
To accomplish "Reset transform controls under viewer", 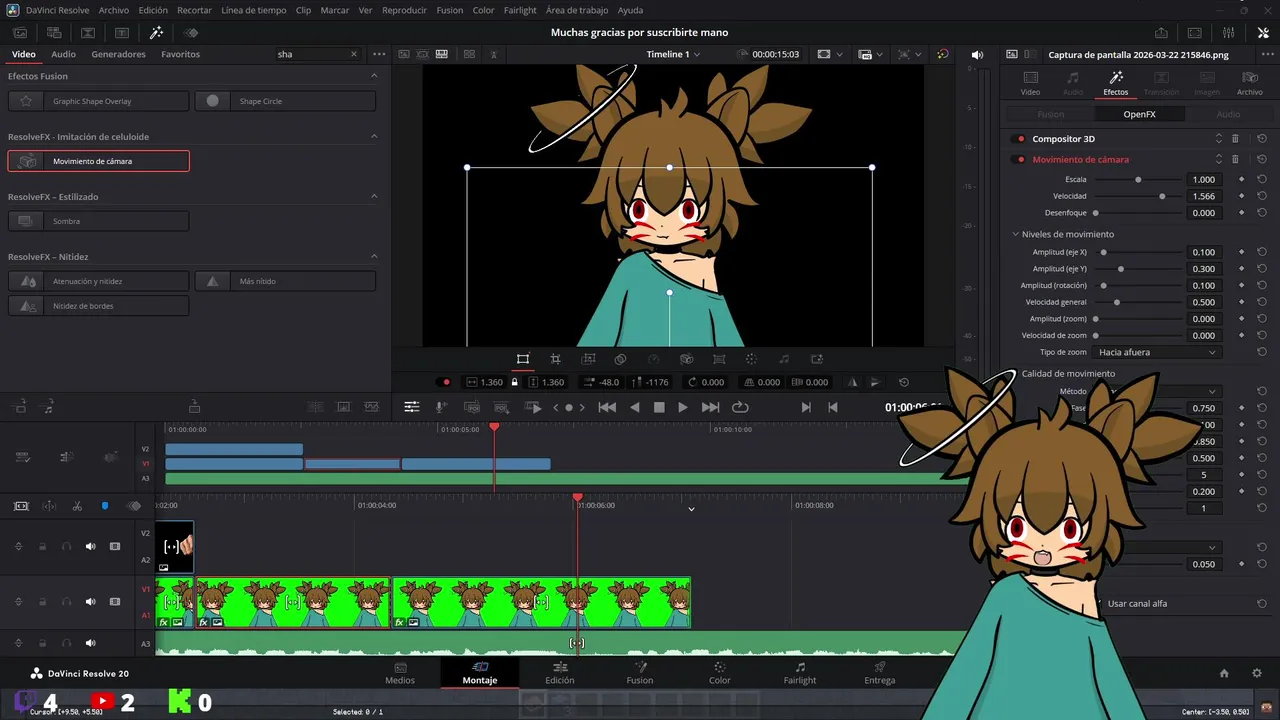I will tap(904, 382).
